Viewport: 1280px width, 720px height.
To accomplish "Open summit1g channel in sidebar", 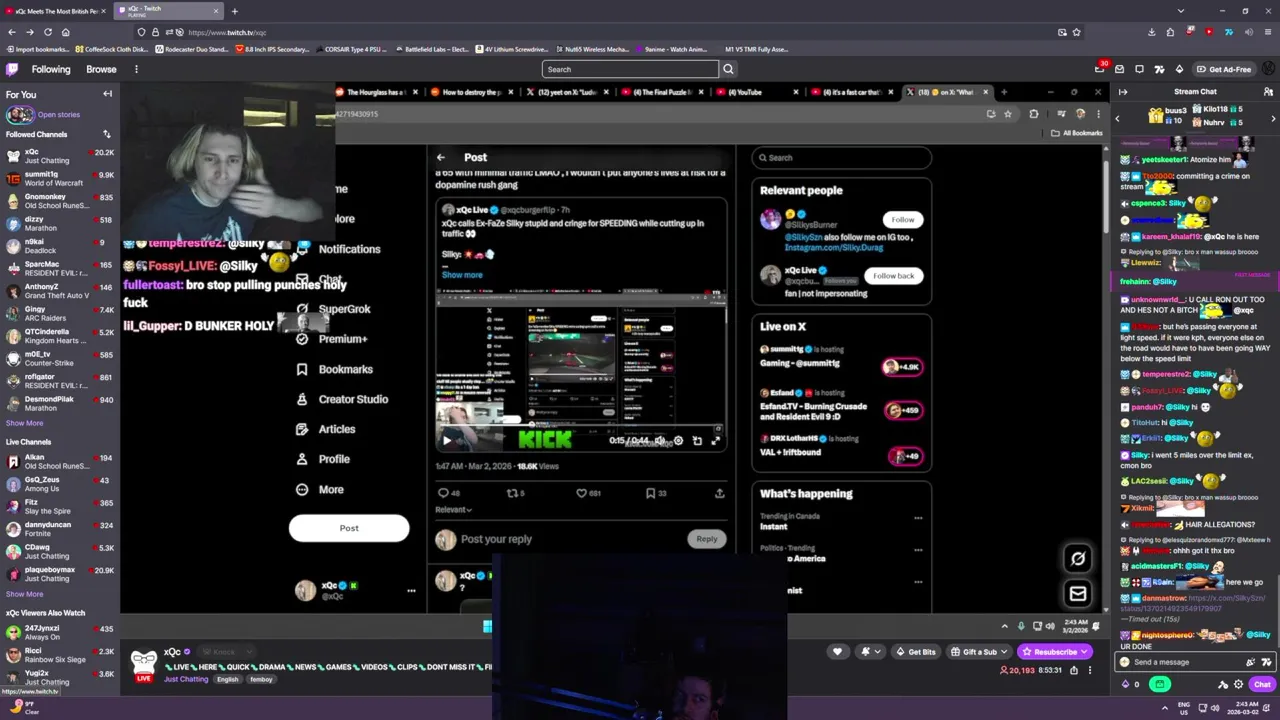I will pyautogui.click(x=60, y=179).
